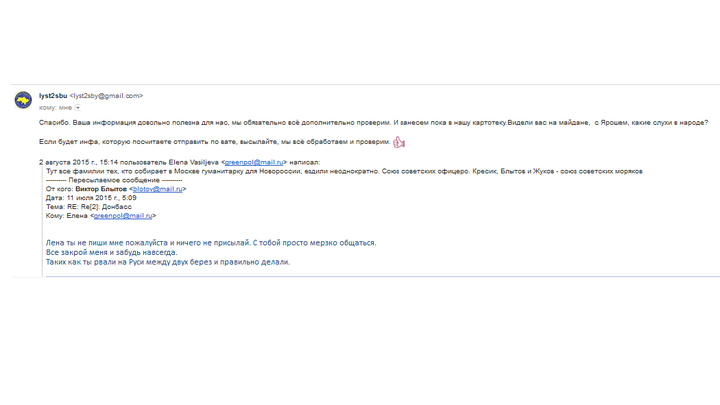Click the sender name lyst2sbu

pos(53,96)
